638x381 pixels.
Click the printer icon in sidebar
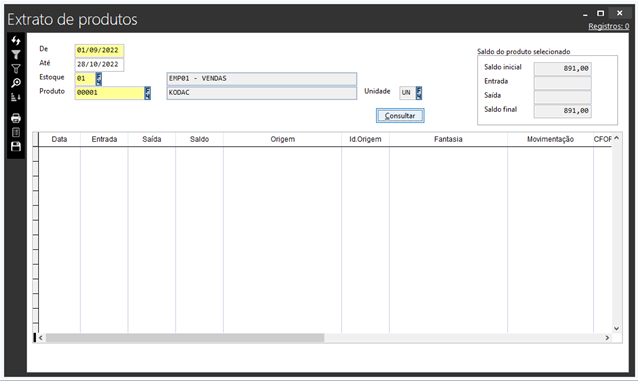pyautogui.click(x=16, y=118)
